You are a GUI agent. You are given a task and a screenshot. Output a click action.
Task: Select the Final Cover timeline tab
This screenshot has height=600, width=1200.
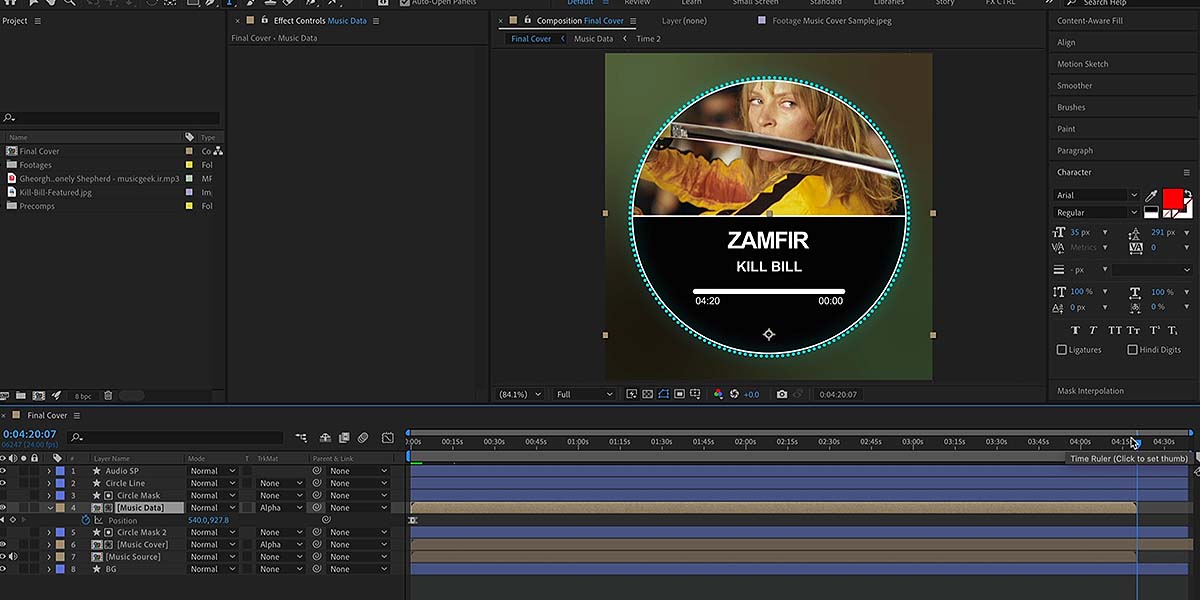coord(47,415)
